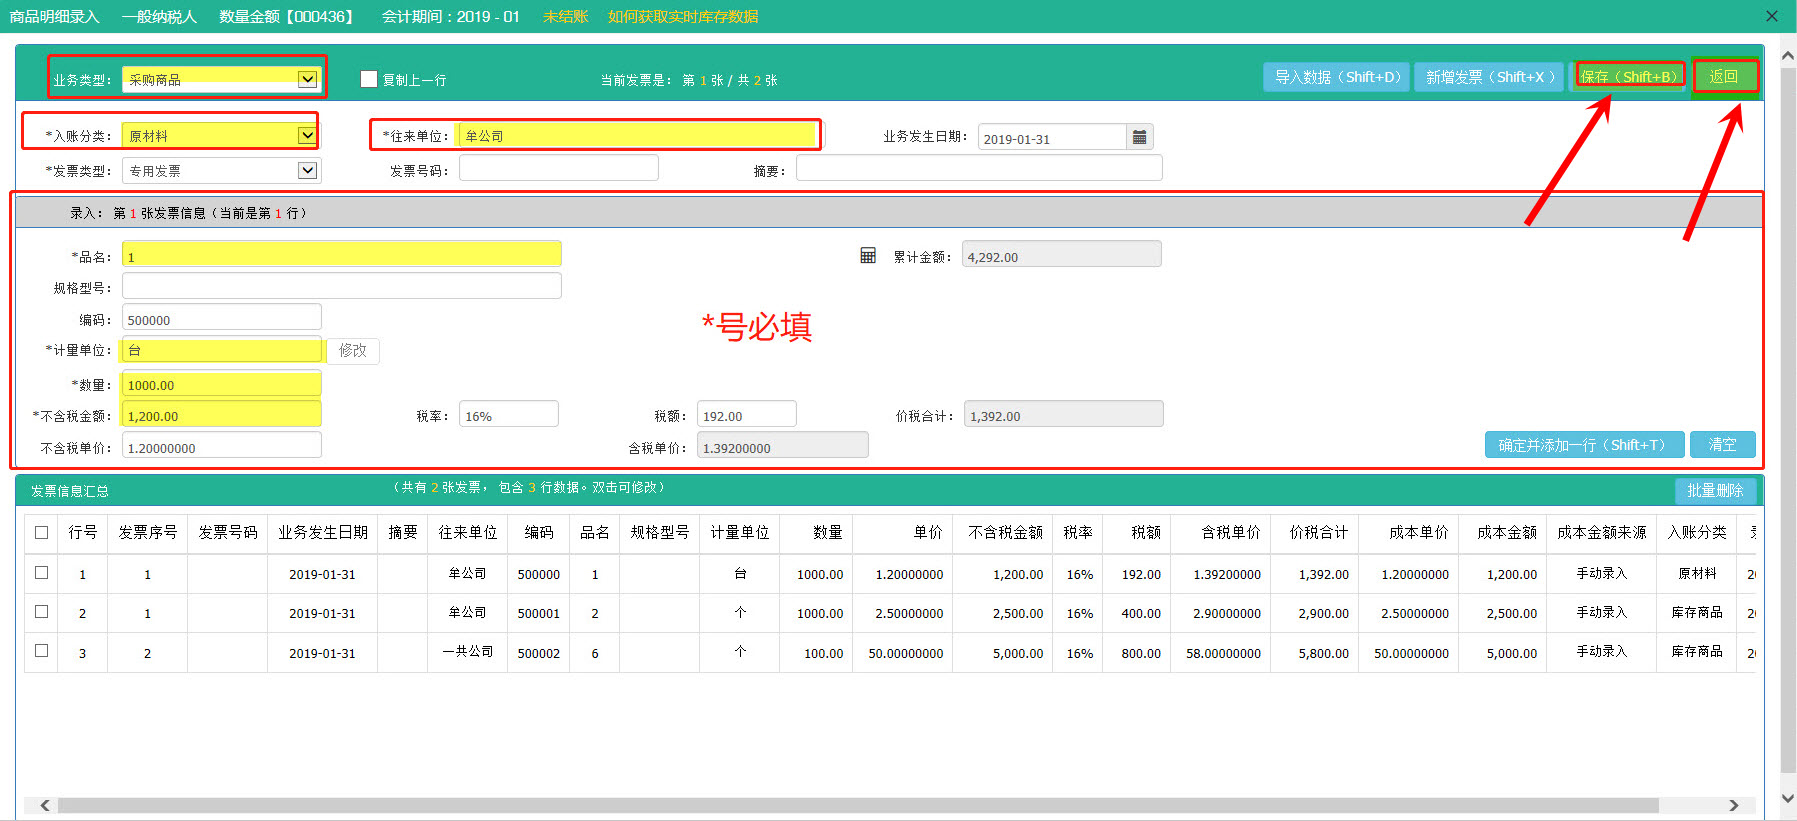The width and height of the screenshot is (1797, 821).
Task: Click the 往来单位 column header
Action: (x=467, y=533)
